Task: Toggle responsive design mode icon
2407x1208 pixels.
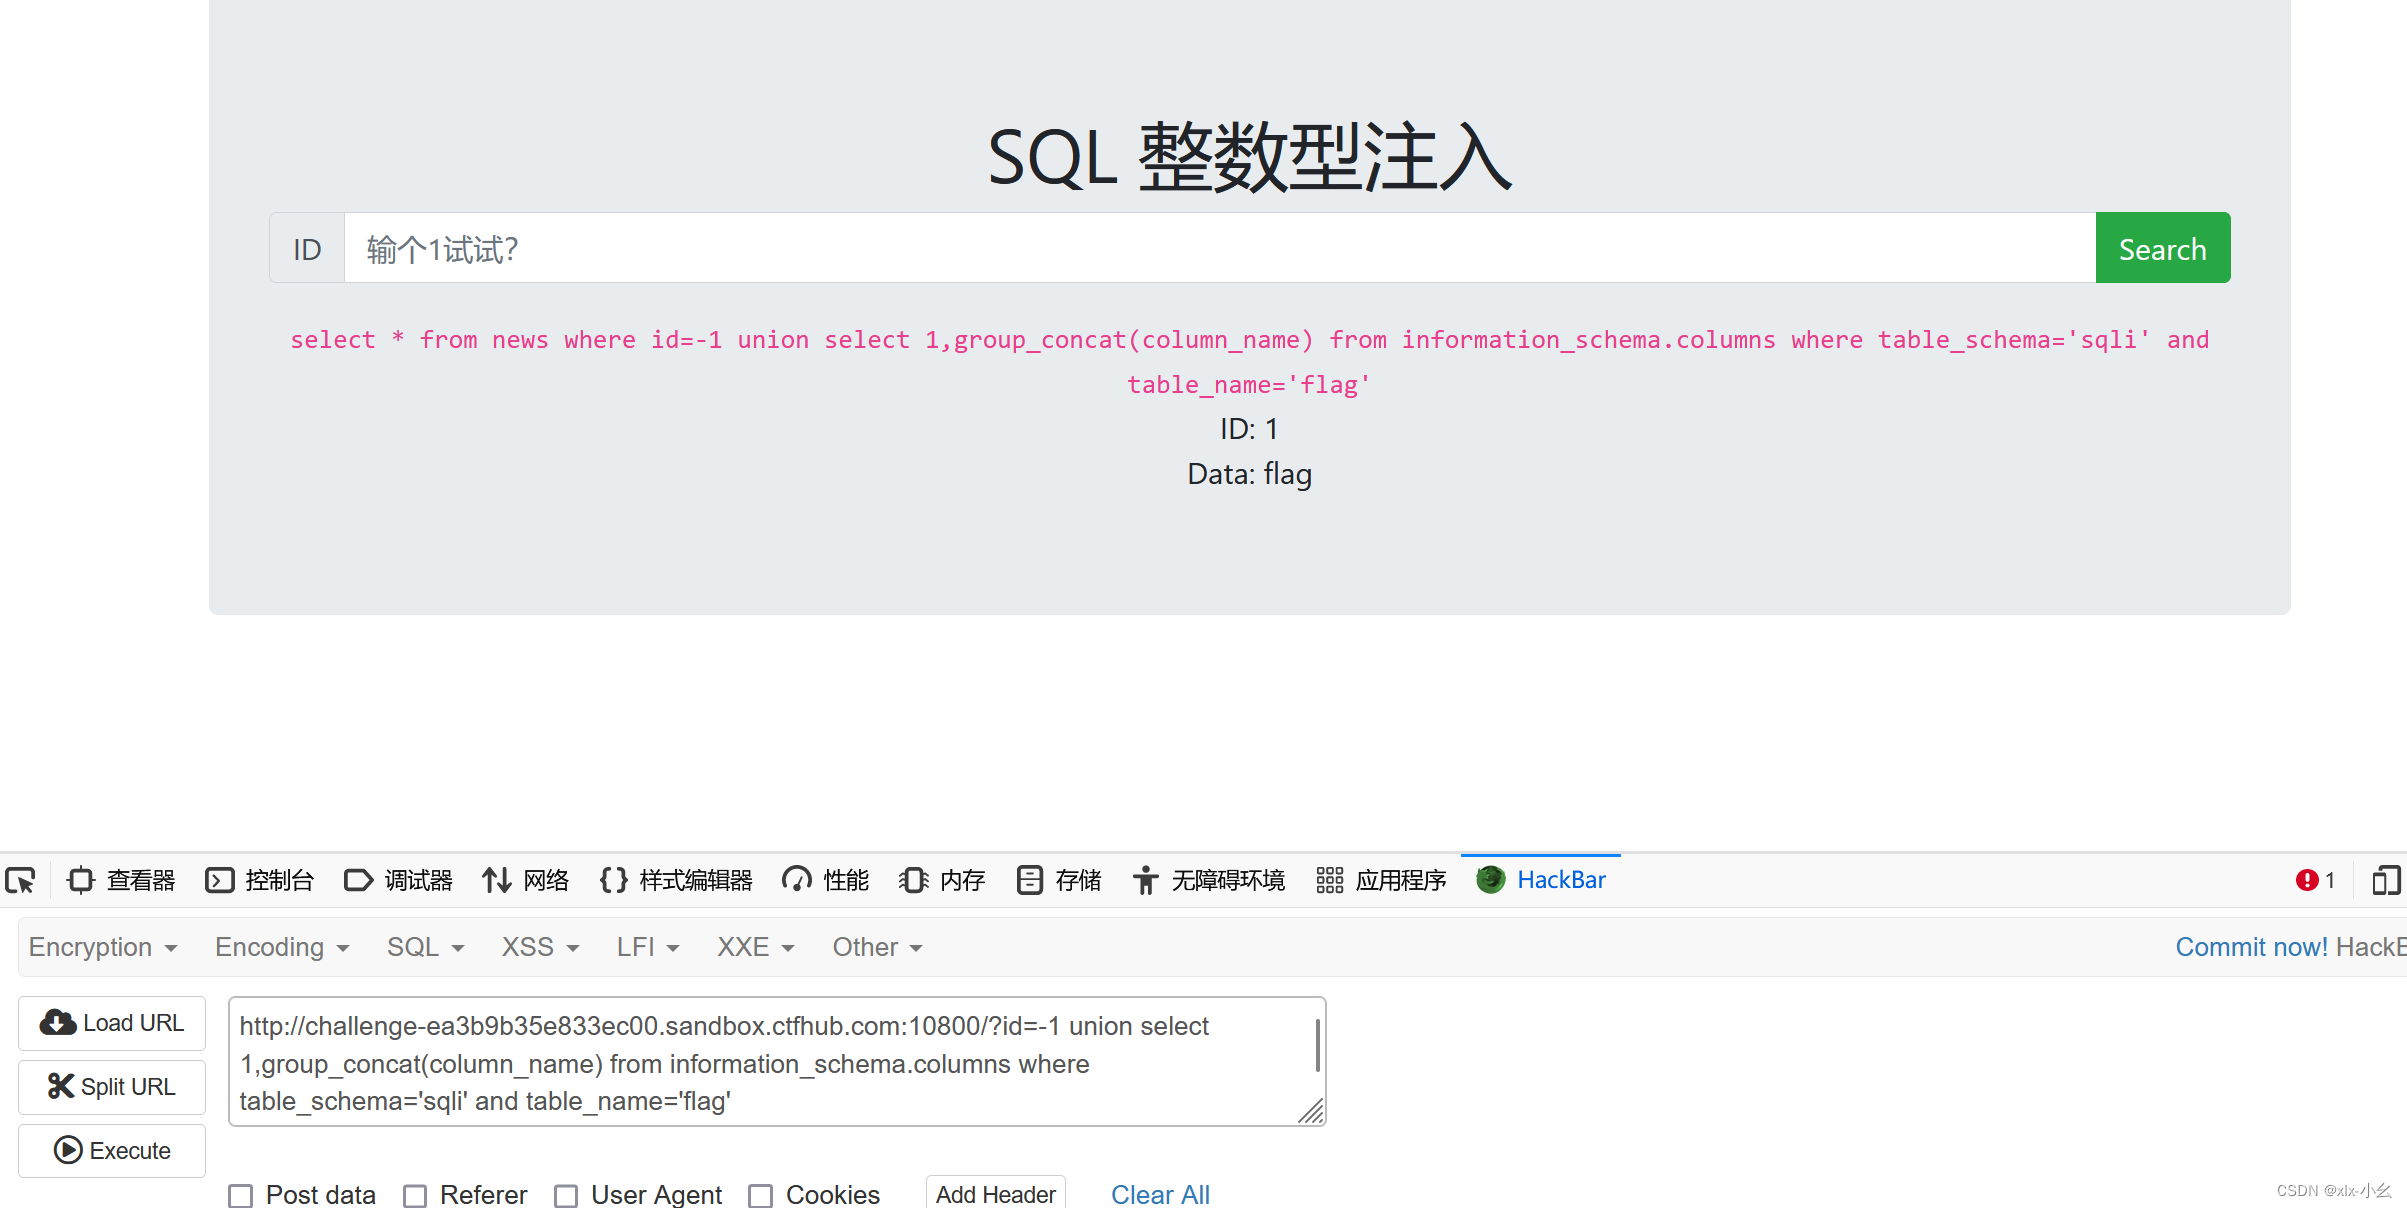Action: tap(2386, 880)
